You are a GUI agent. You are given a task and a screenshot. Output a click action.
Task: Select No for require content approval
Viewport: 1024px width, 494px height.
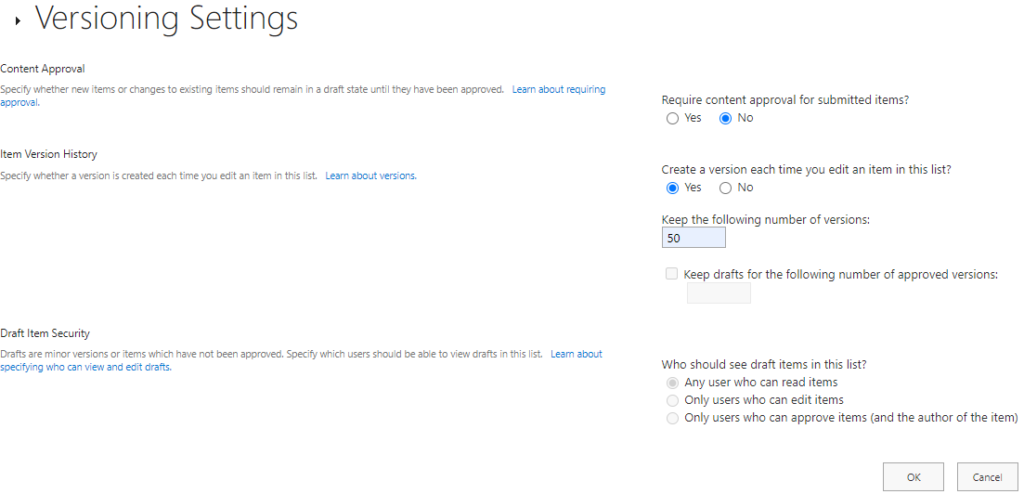click(726, 118)
